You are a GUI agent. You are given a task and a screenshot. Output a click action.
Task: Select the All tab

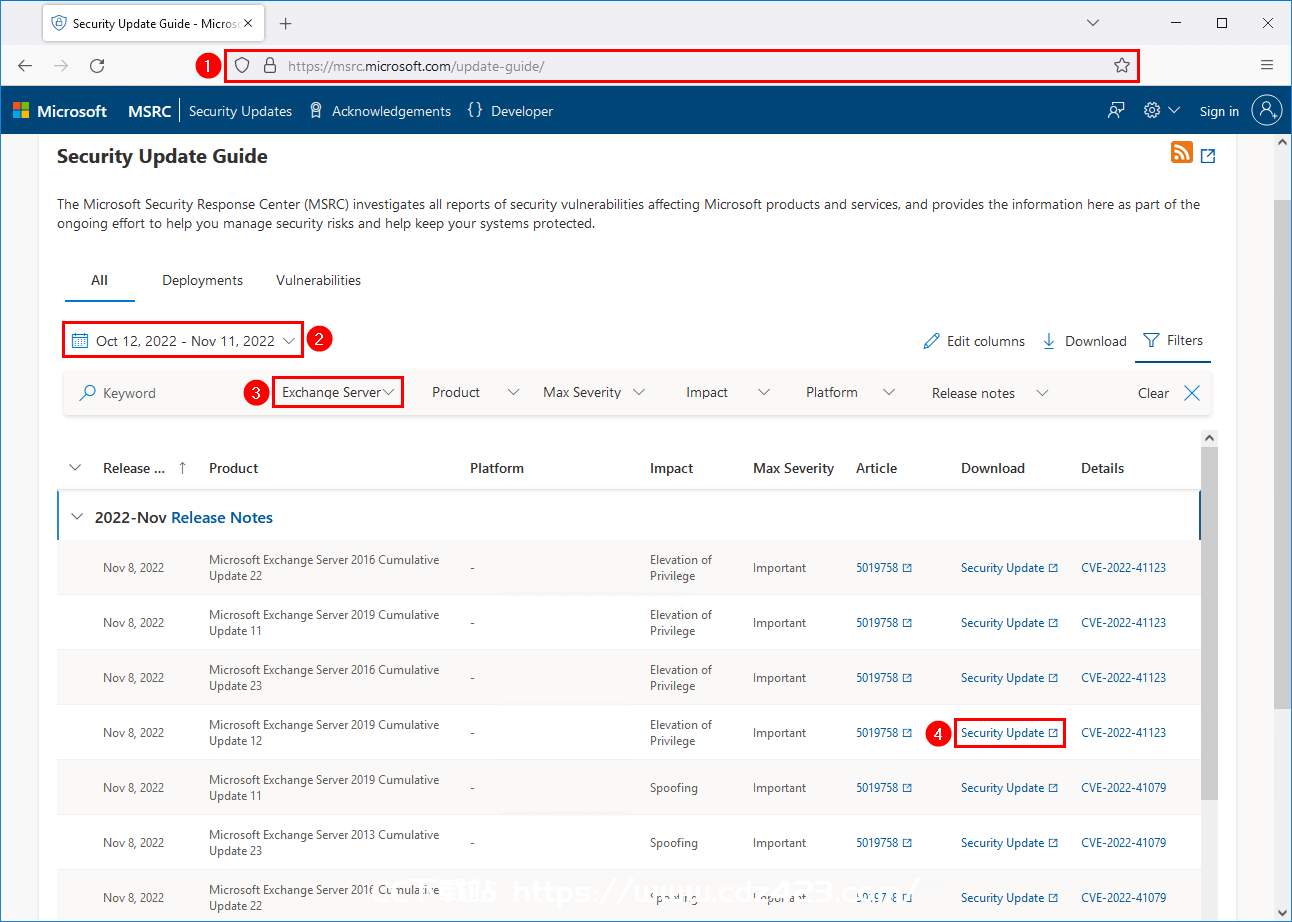click(99, 281)
